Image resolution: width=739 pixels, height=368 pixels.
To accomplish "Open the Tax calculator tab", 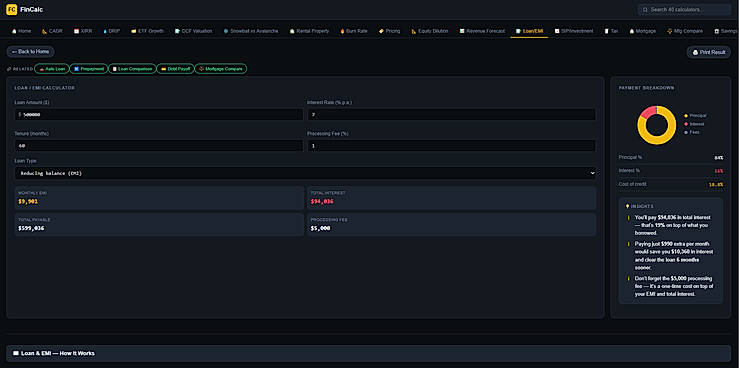I will [x=611, y=31].
